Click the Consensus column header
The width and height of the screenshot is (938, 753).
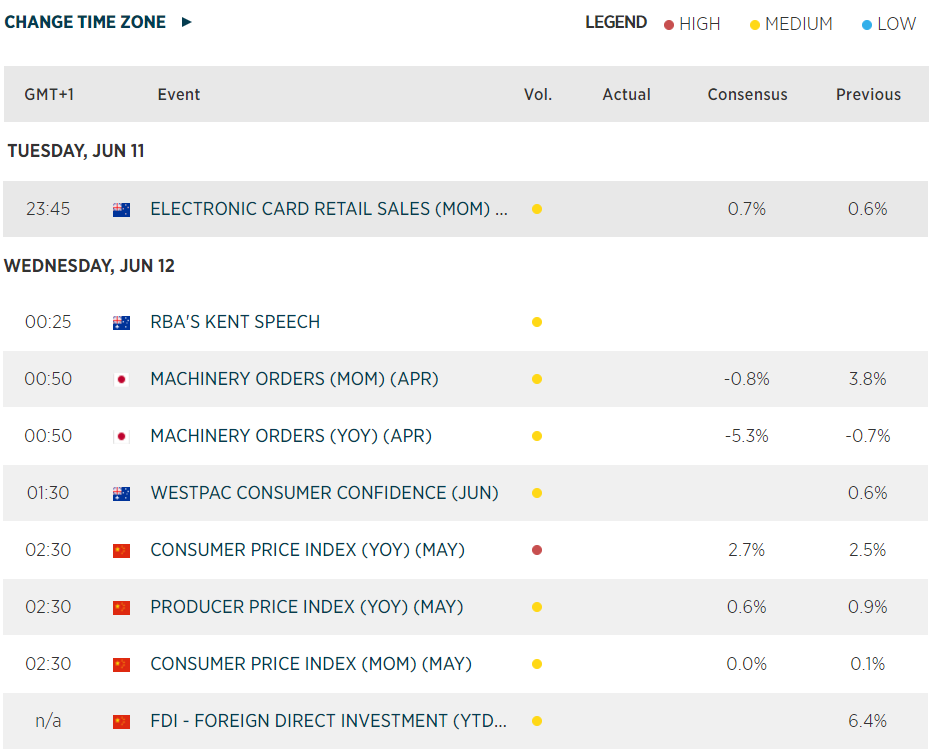tap(747, 95)
